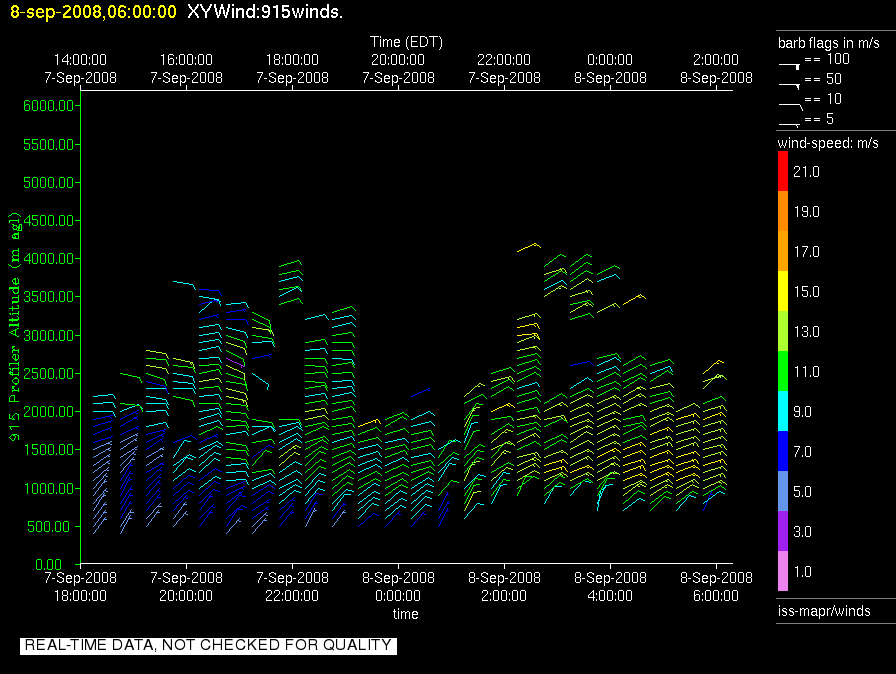Image resolution: width=896 pixels, height=674 pixels.
Task: Click the XYWind:915winds. title
Action: pos(265,12)
